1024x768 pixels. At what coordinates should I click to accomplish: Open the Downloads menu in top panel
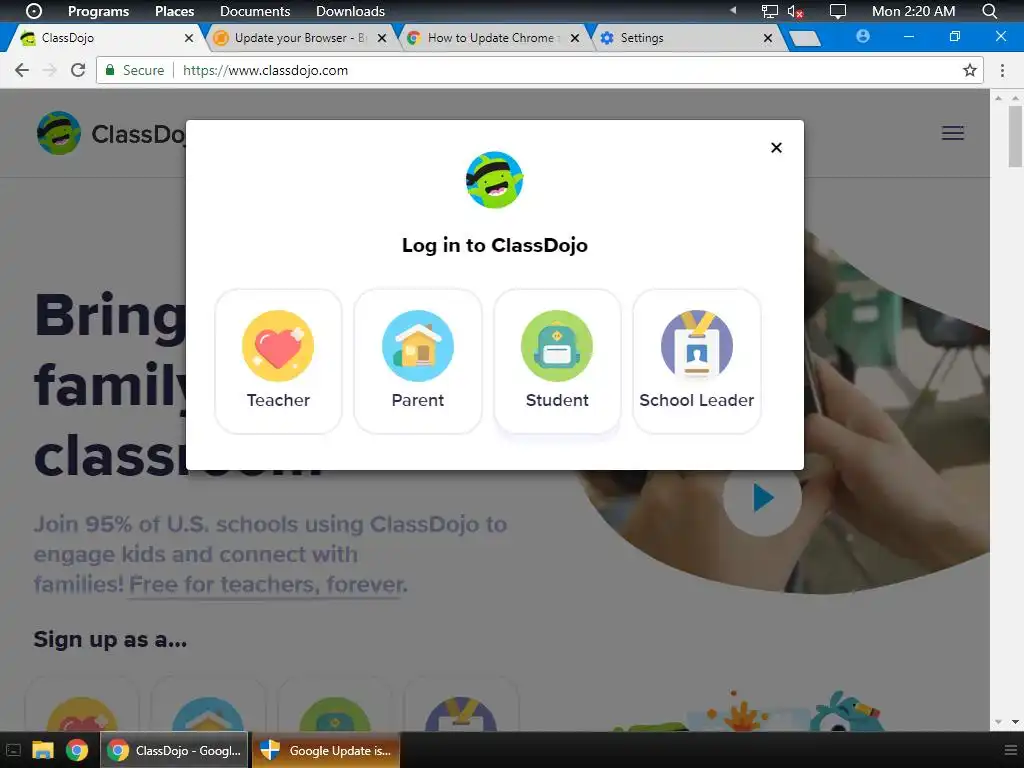[x=350, y=11]
